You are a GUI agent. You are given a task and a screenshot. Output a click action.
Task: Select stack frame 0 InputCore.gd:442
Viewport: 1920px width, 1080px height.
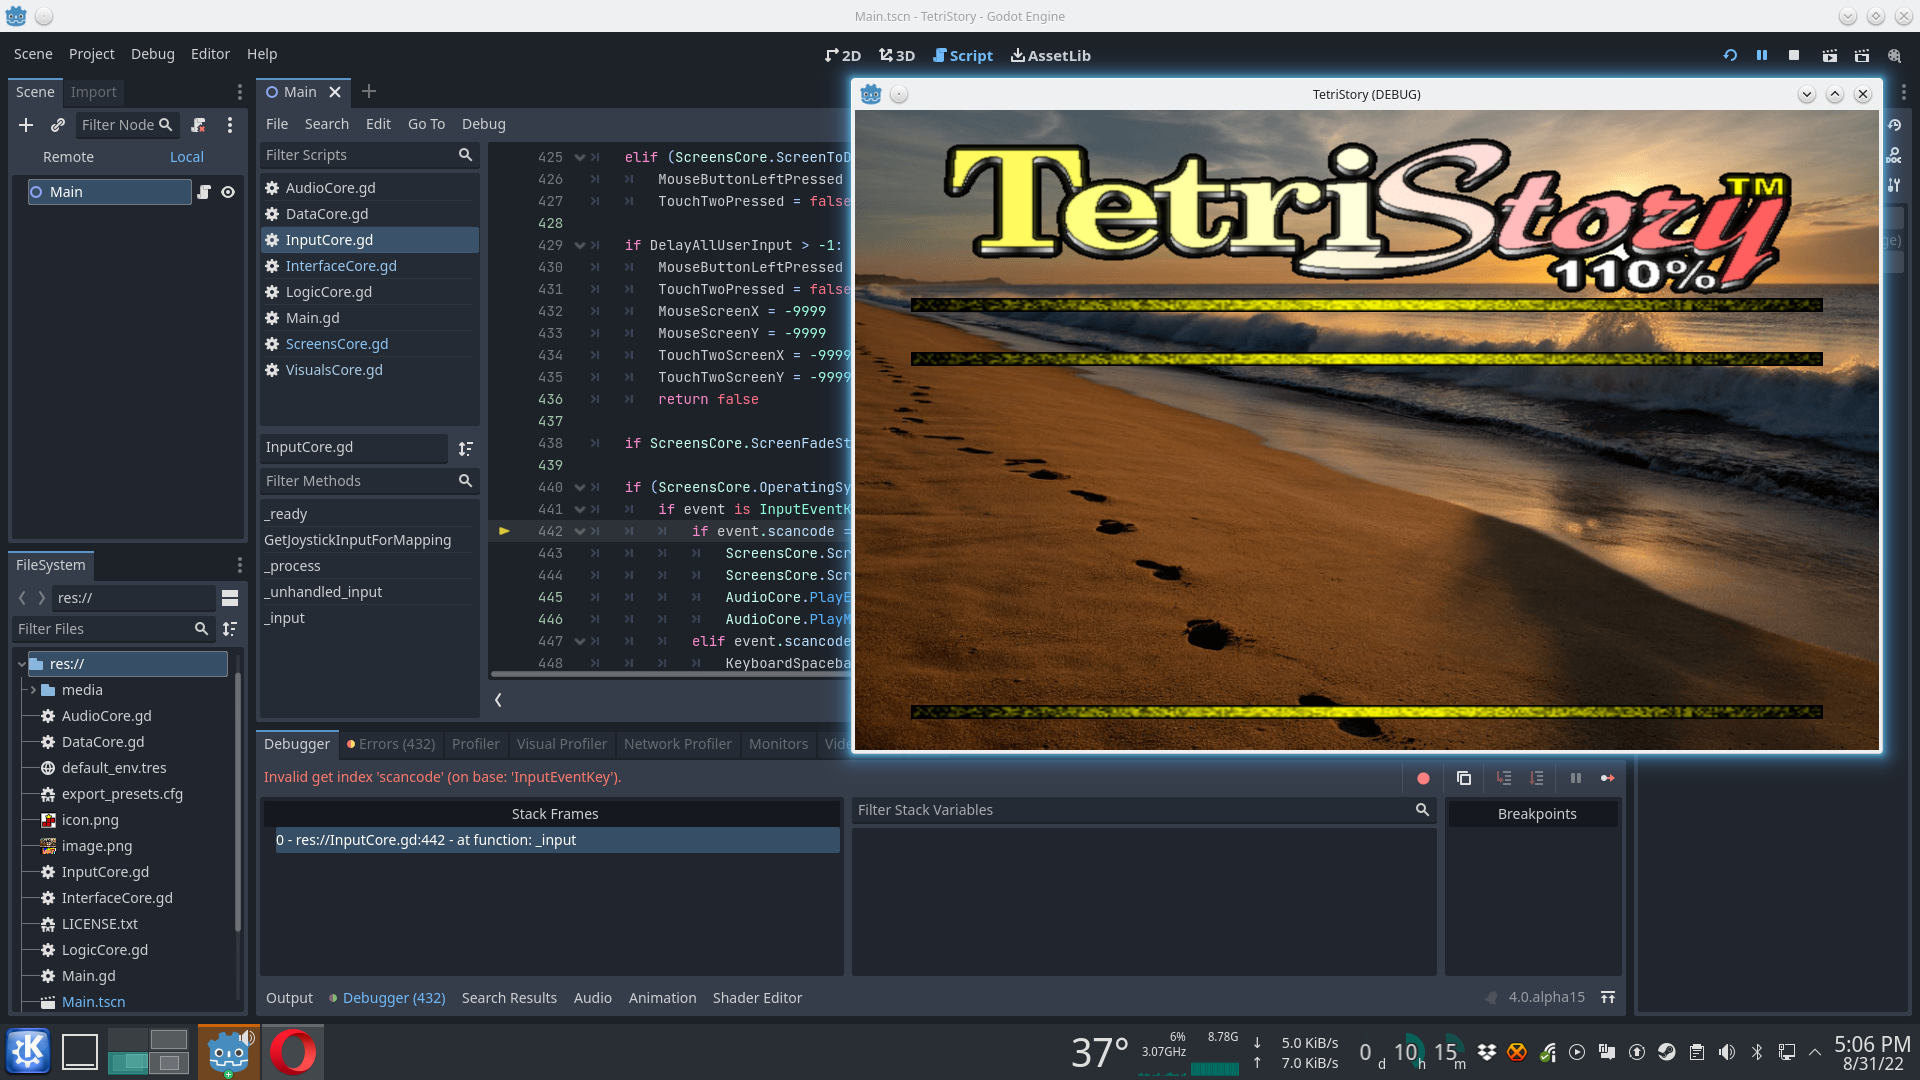(x=556, y=840)
